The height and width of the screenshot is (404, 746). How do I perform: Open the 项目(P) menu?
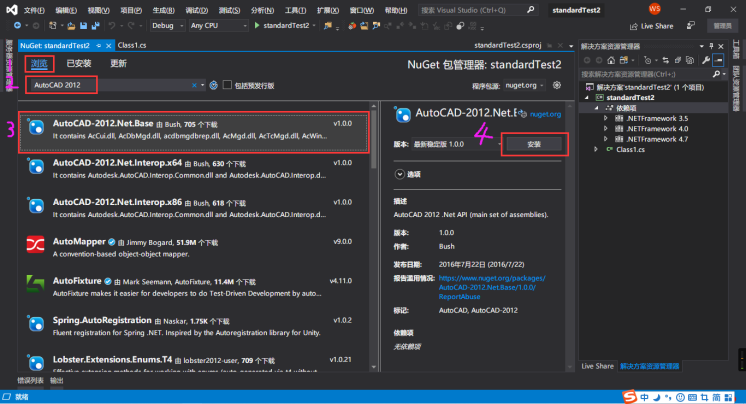click(131, 10)
